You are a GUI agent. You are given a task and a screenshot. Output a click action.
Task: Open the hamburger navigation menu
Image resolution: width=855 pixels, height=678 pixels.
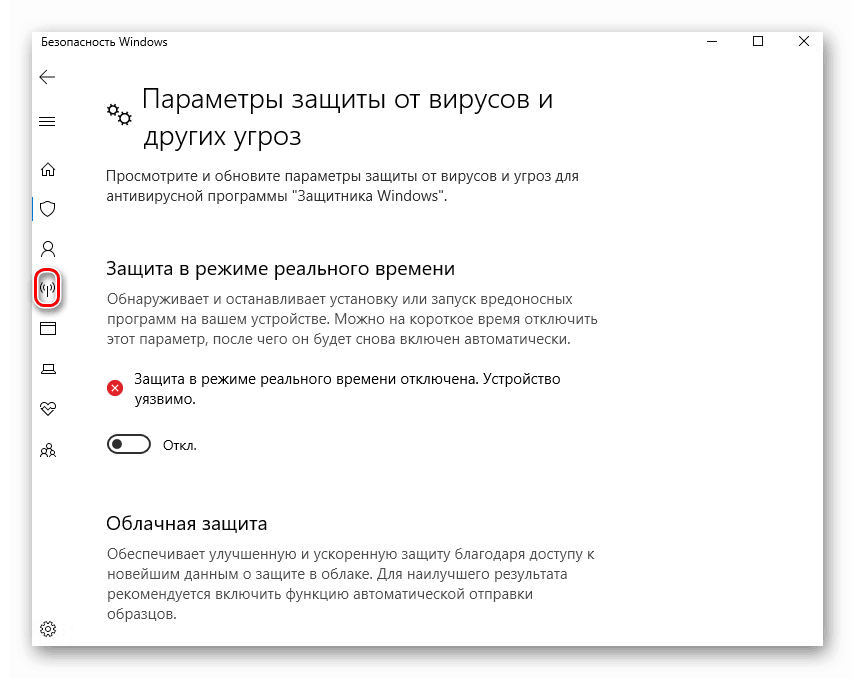pos(47,121)
